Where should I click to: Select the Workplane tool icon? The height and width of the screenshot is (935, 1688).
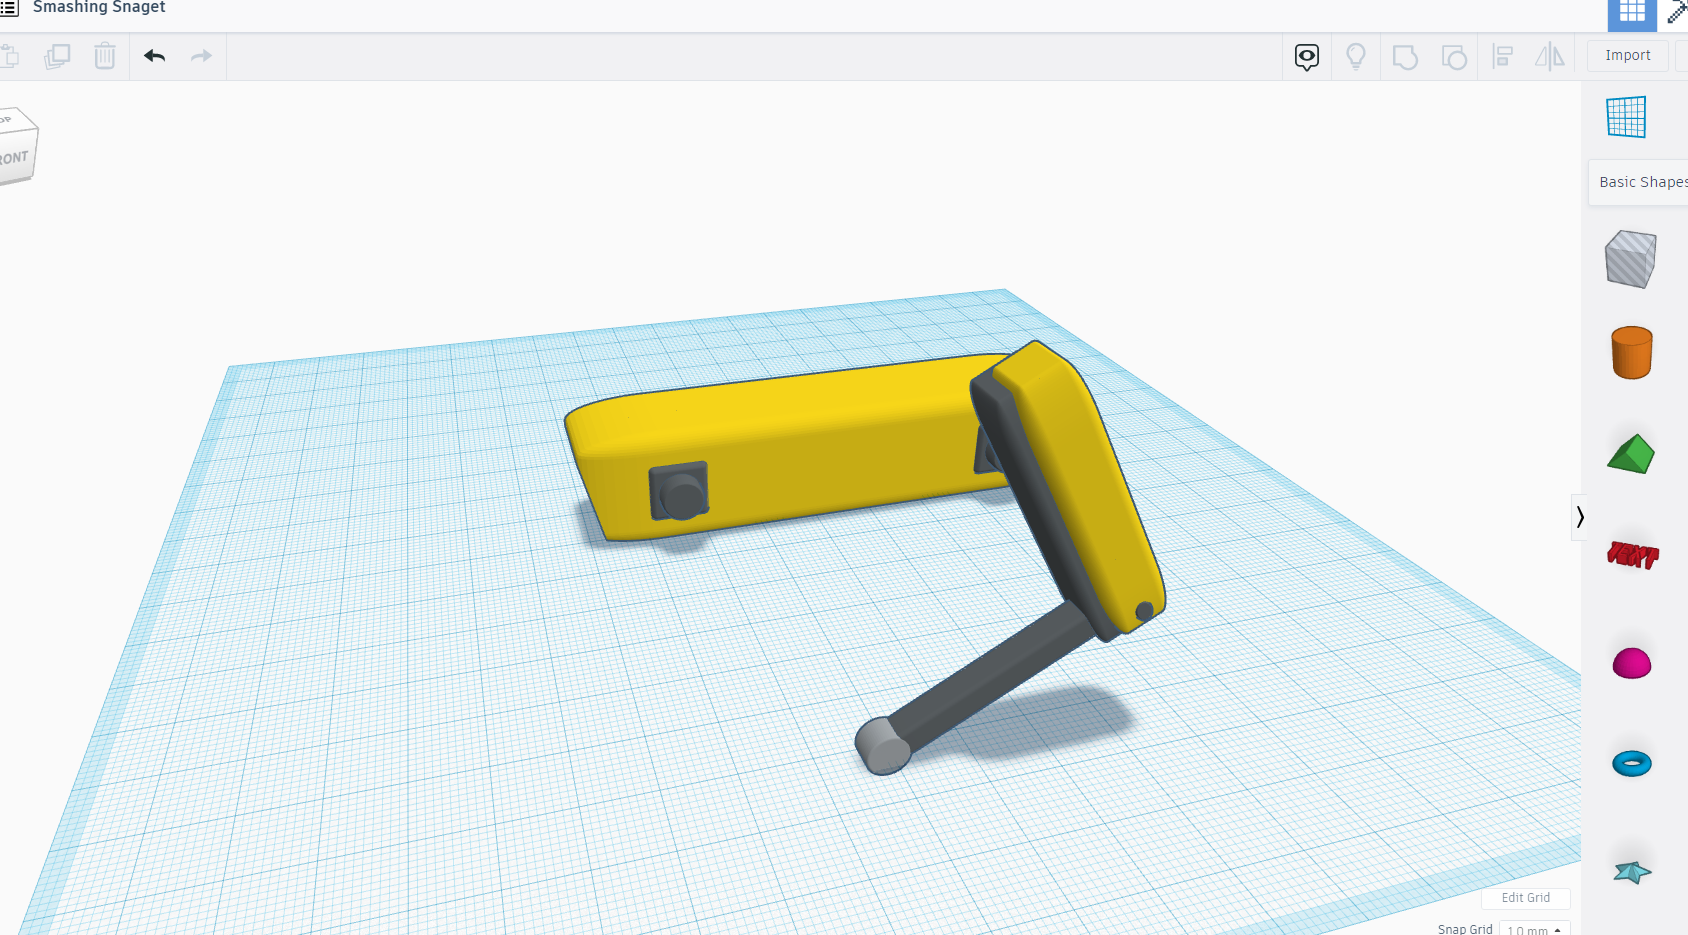(x=1626, y=117)
